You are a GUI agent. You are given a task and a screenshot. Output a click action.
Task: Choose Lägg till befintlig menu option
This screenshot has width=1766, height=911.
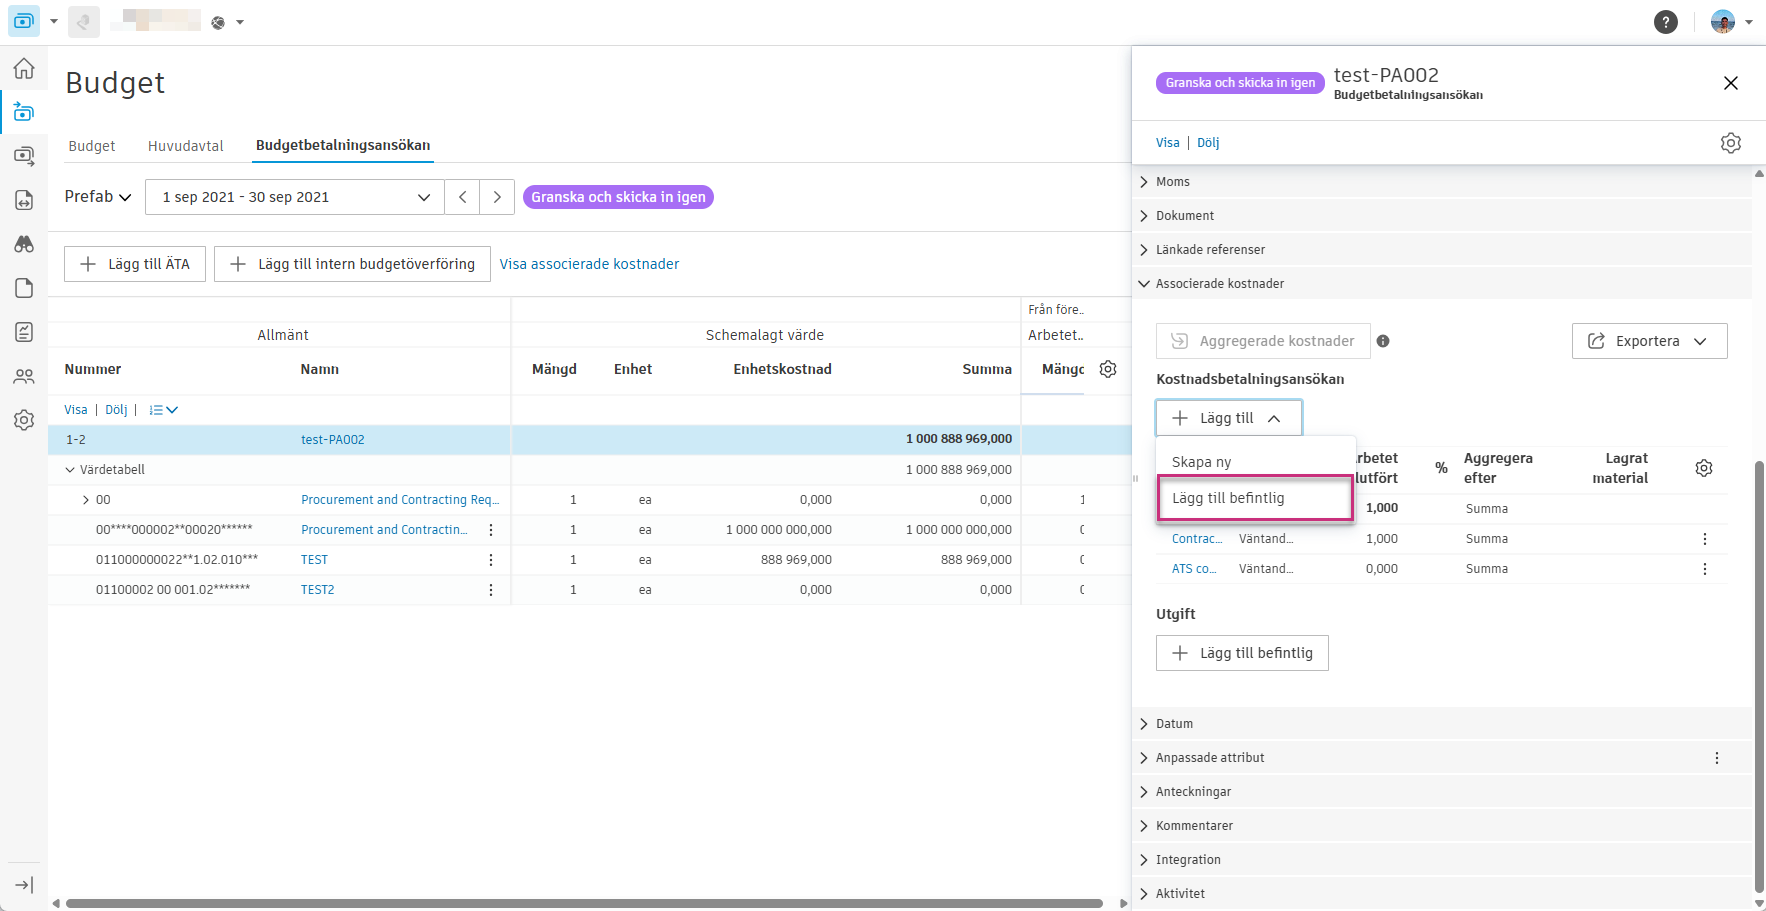[1255, 498]
